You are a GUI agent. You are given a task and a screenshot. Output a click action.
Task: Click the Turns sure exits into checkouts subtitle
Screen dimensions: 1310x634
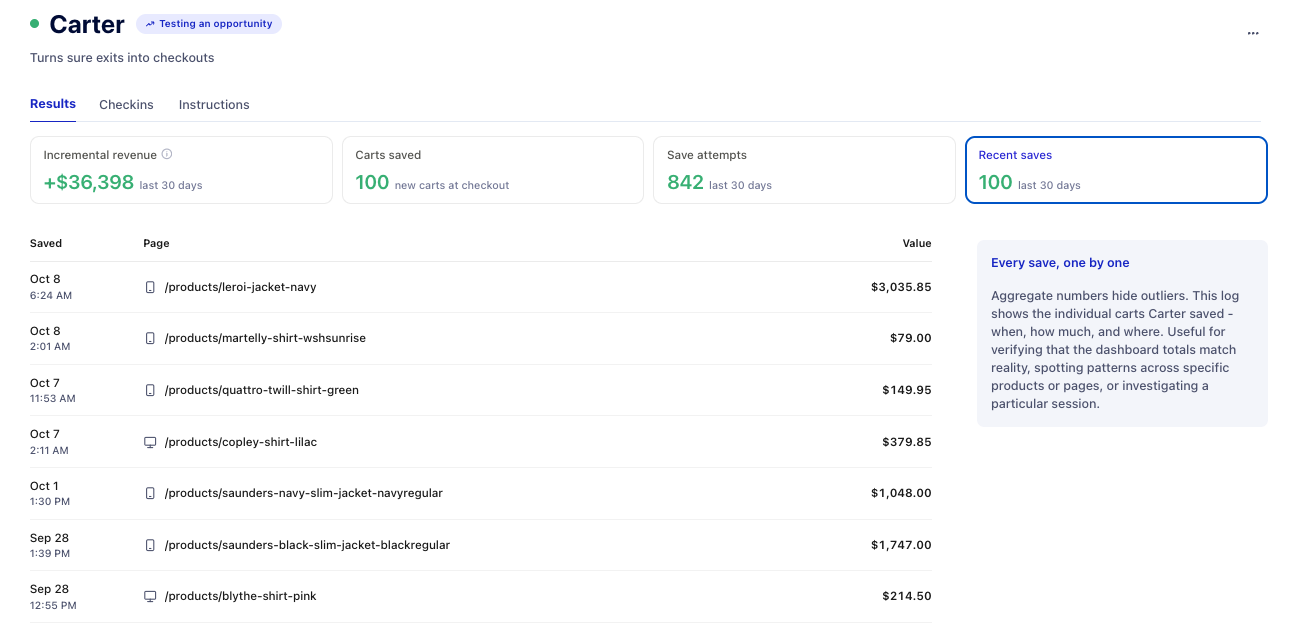click(x=122, y=58)
